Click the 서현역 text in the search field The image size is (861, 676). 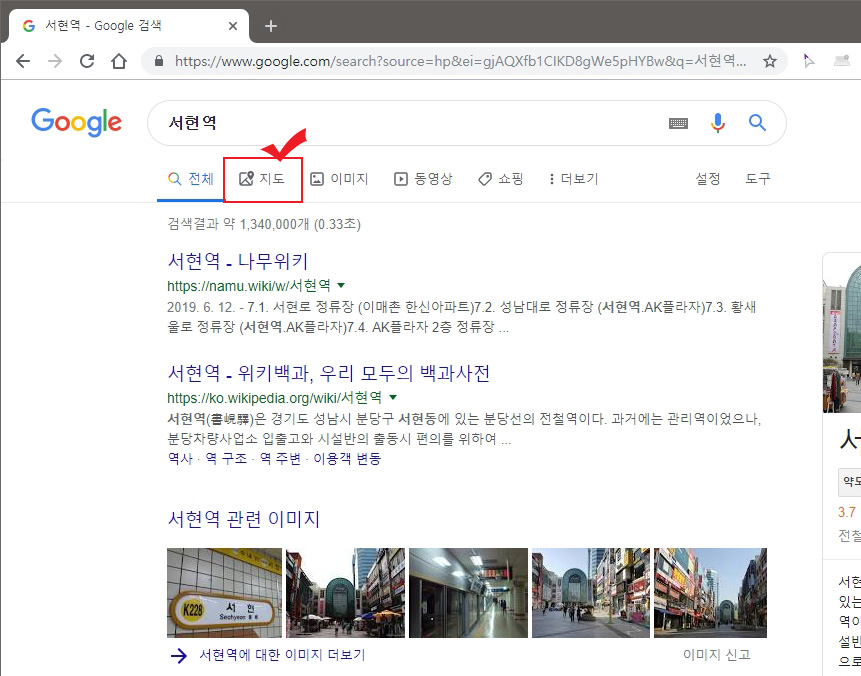(192, 122)
